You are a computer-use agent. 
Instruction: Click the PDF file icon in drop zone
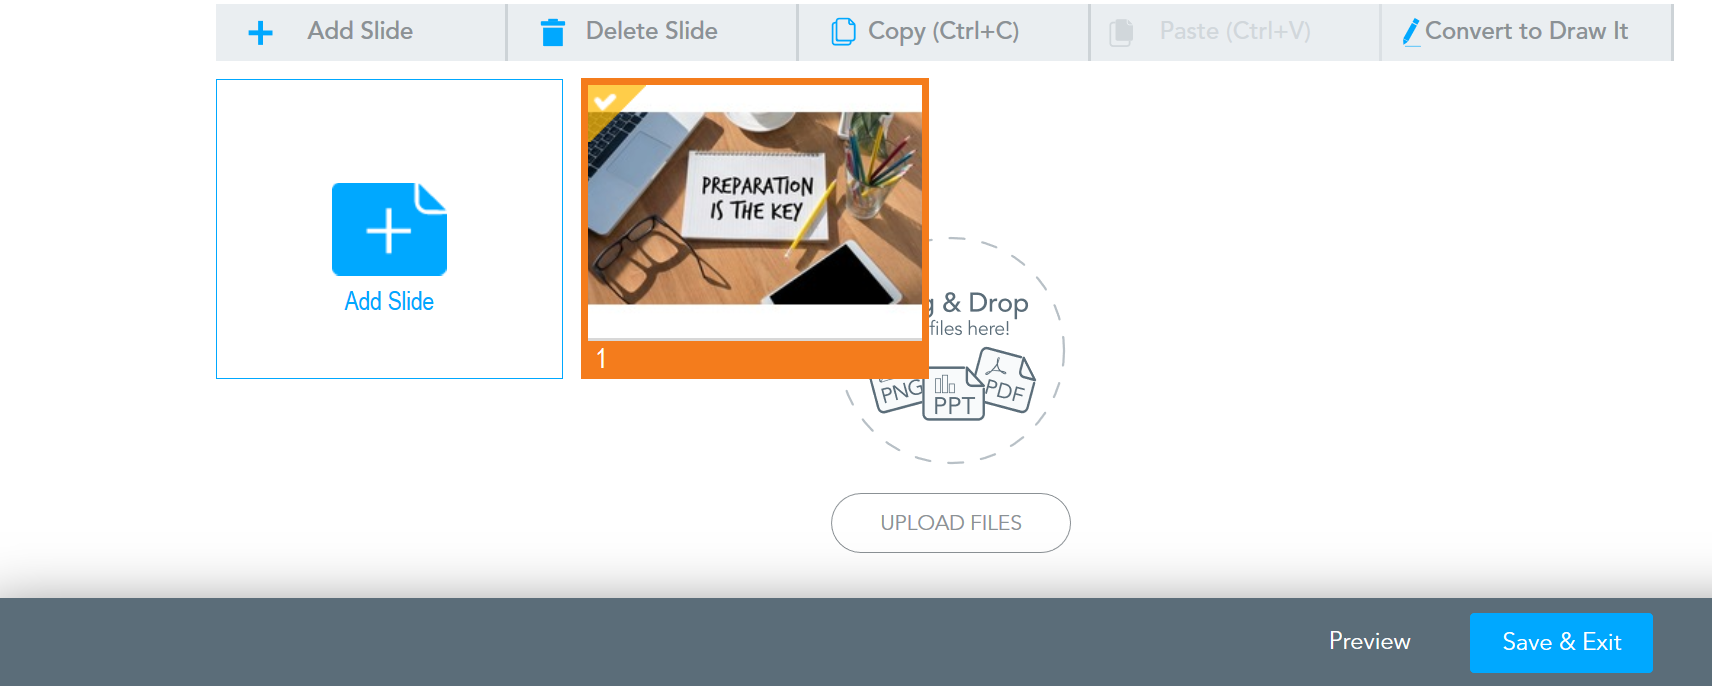[x=1006, y=380]
